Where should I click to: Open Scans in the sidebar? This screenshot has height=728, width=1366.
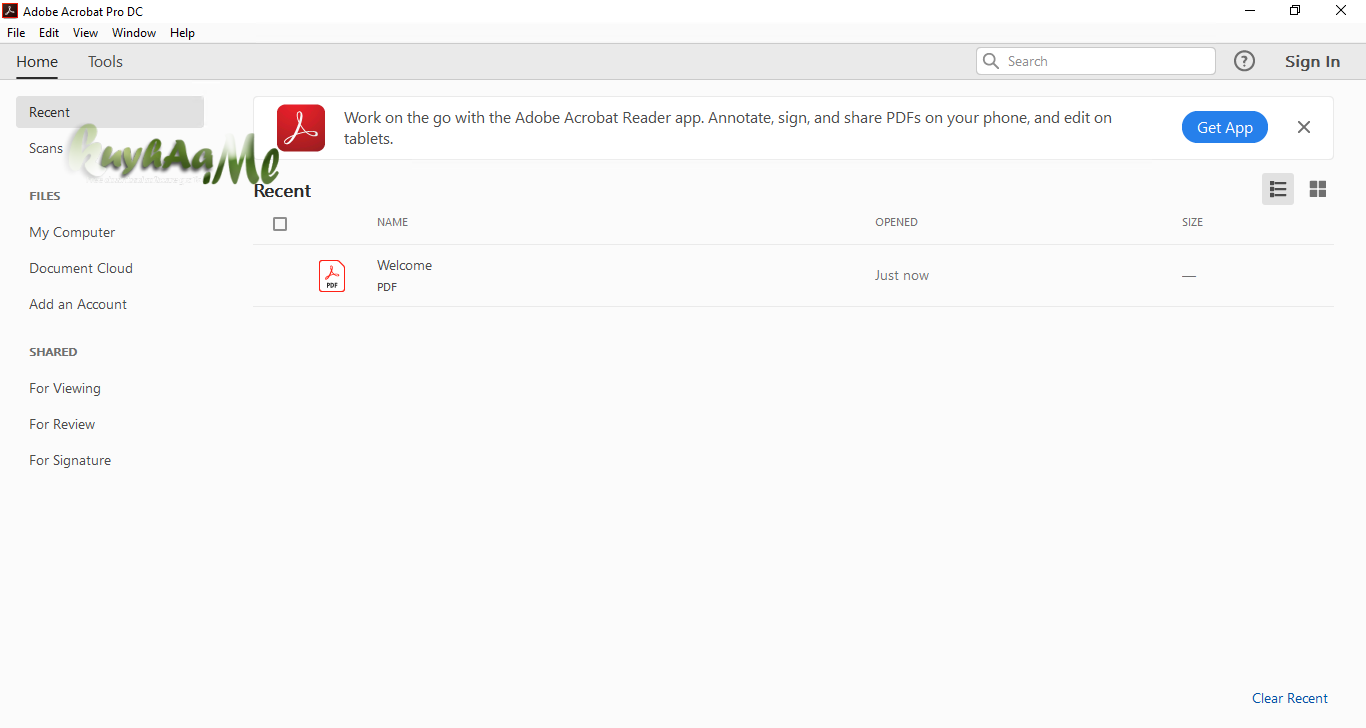[46, 148]
